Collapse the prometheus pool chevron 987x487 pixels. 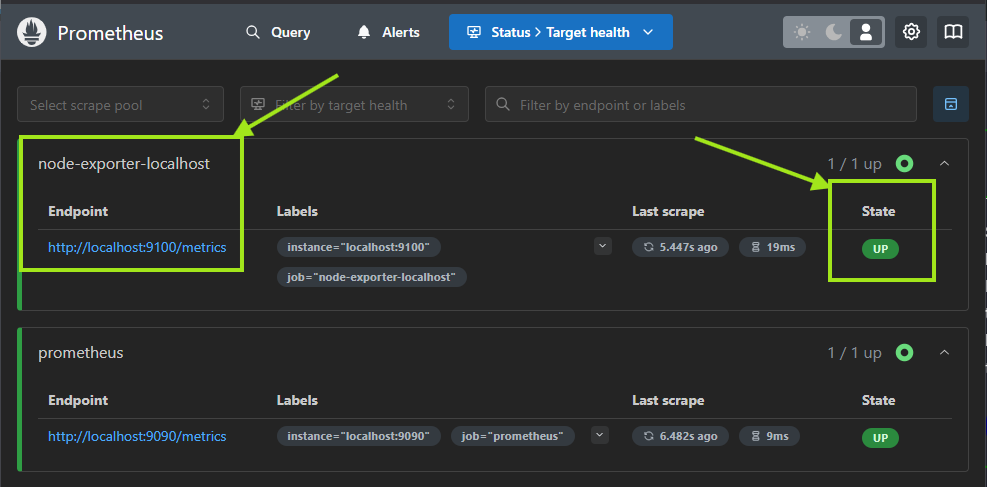944,353
